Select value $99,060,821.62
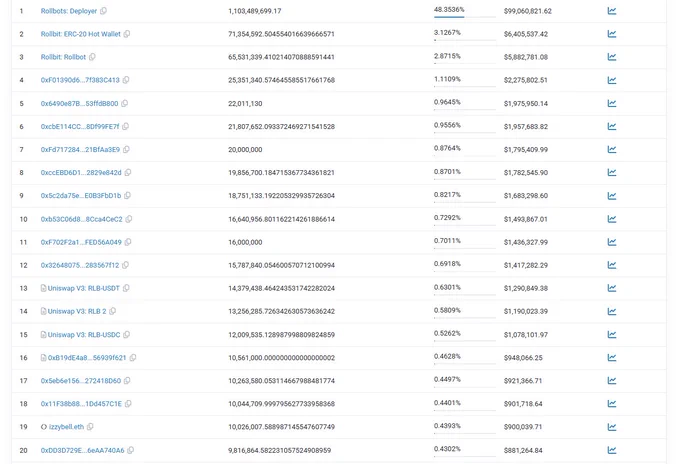The image size is (680, 464). point(528,11)
